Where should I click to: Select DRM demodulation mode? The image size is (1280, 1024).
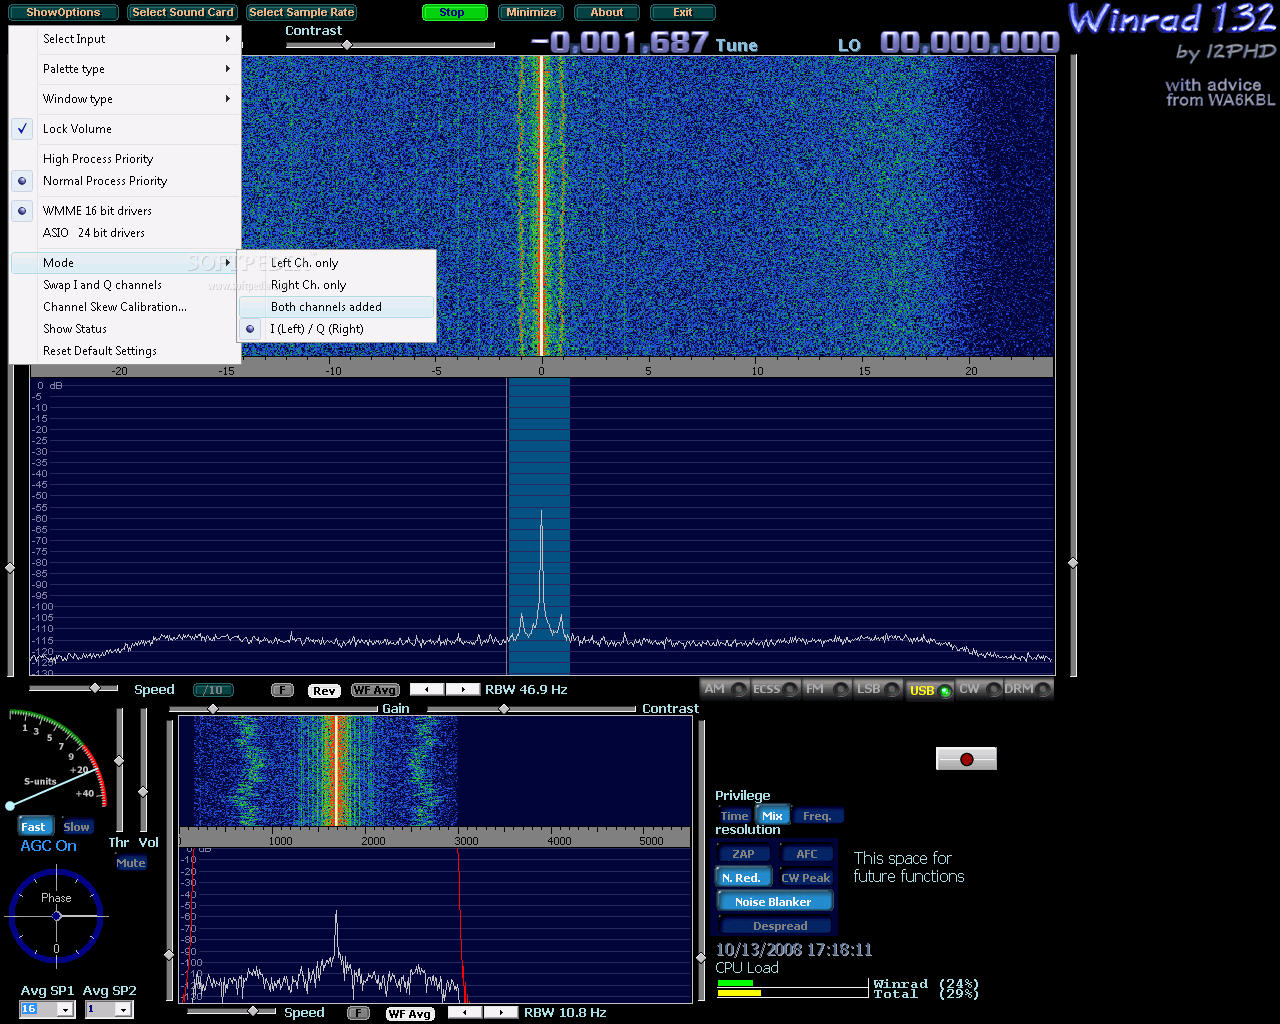coord(1028,689)
